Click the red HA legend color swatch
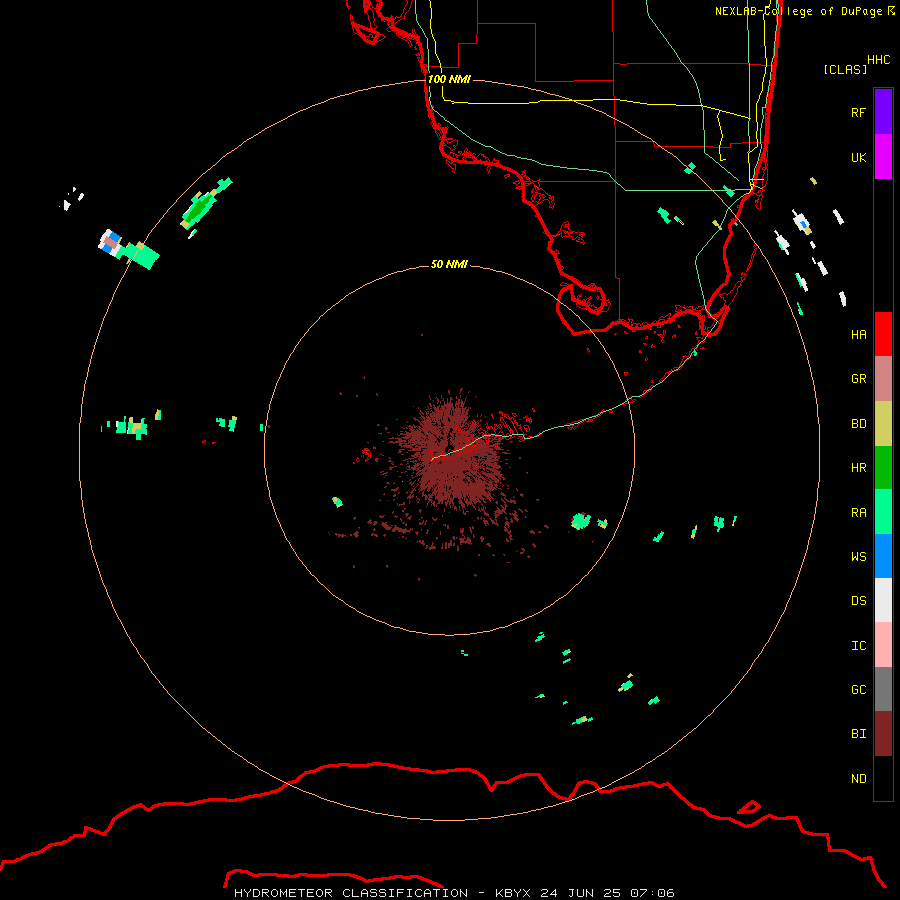This screenshot has width=900, height=900. [883, 334]
